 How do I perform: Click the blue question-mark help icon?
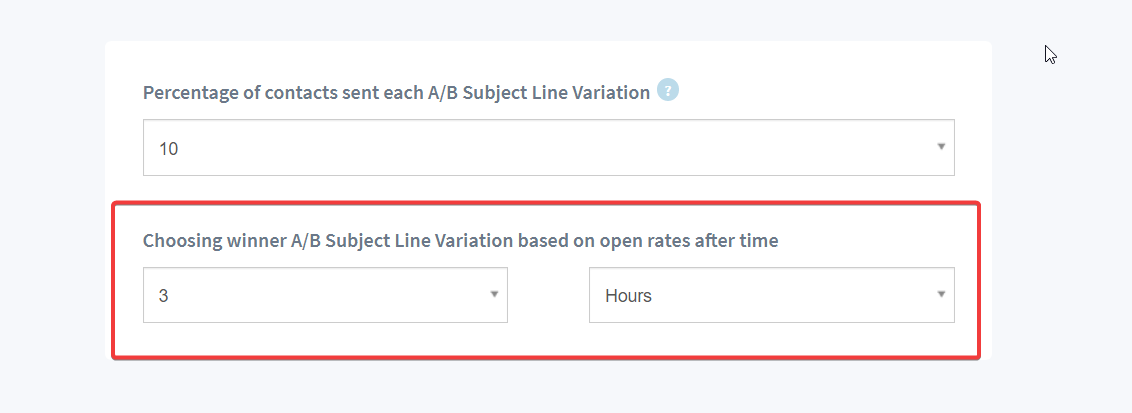668,91
